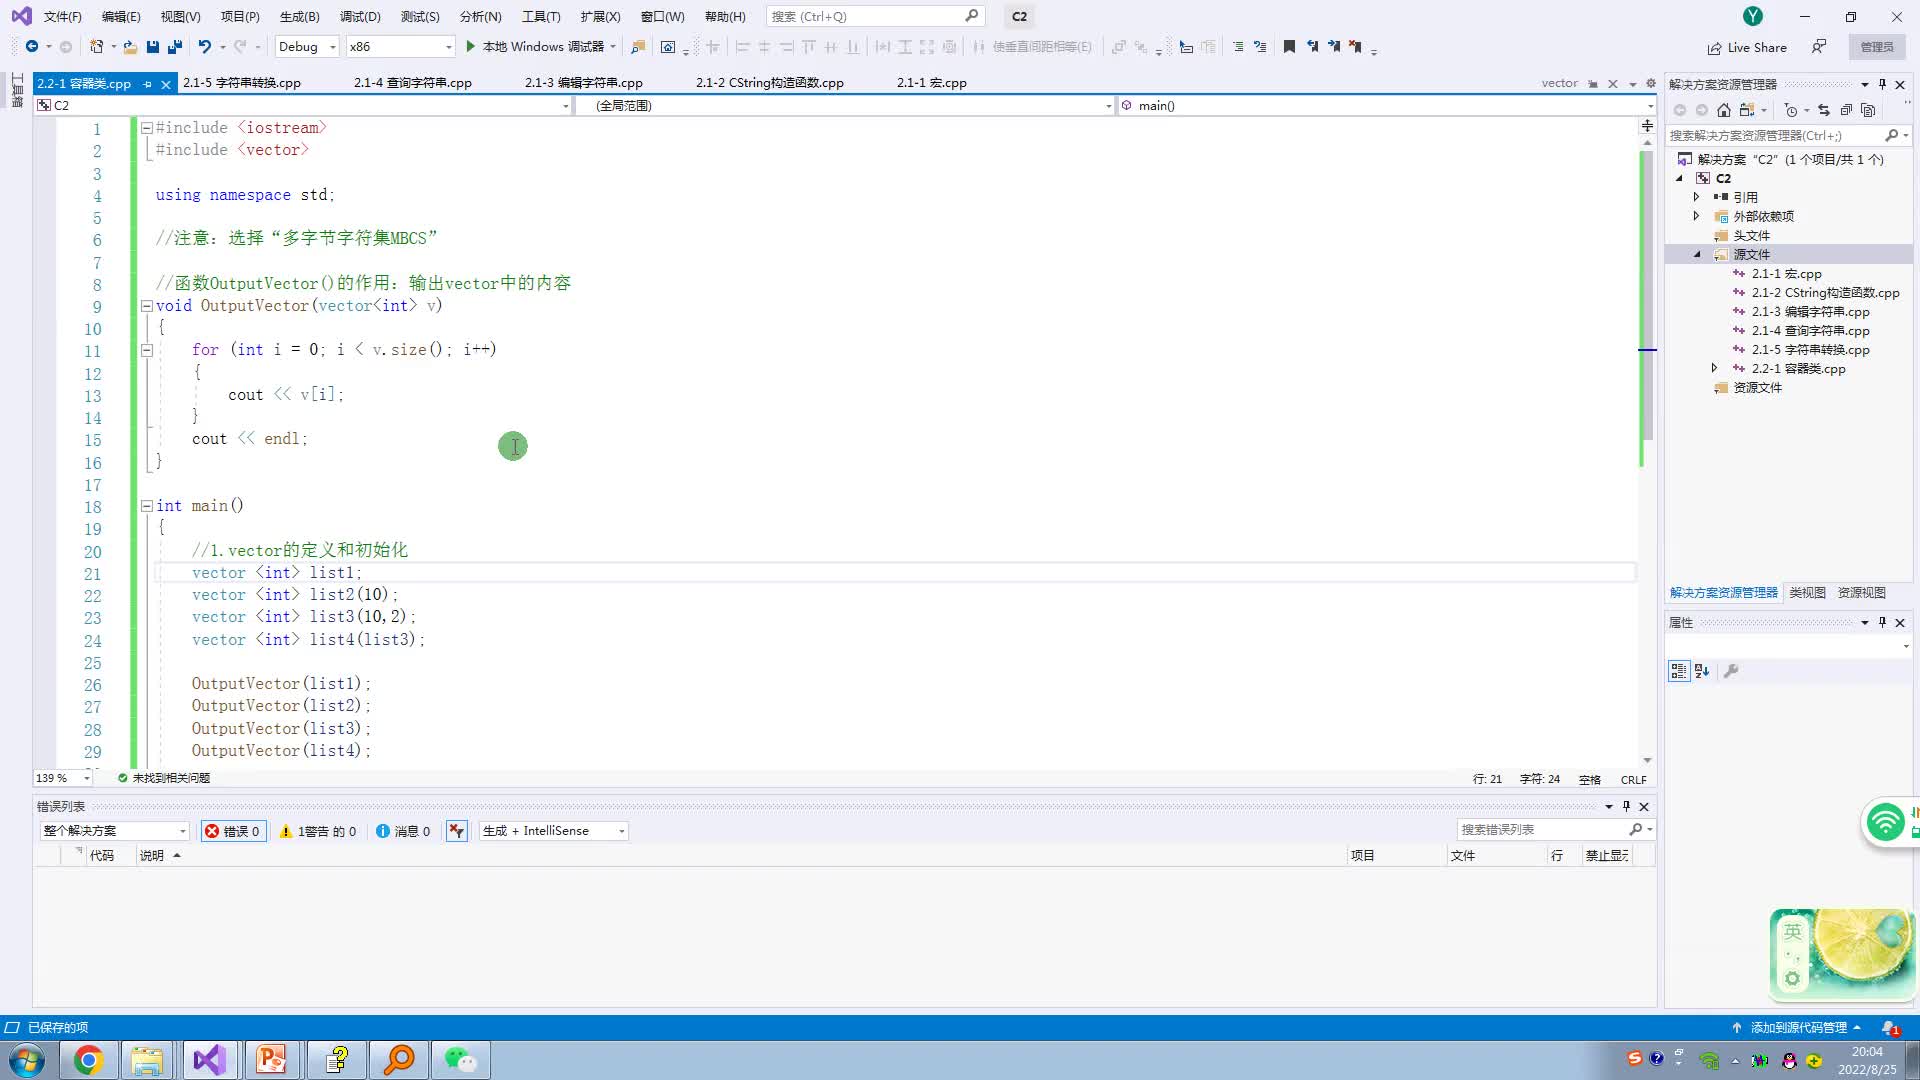1920x1080 pixels.
Task: Click the Collapse All icon in Solution Explorer
Action: [1846, 110]
